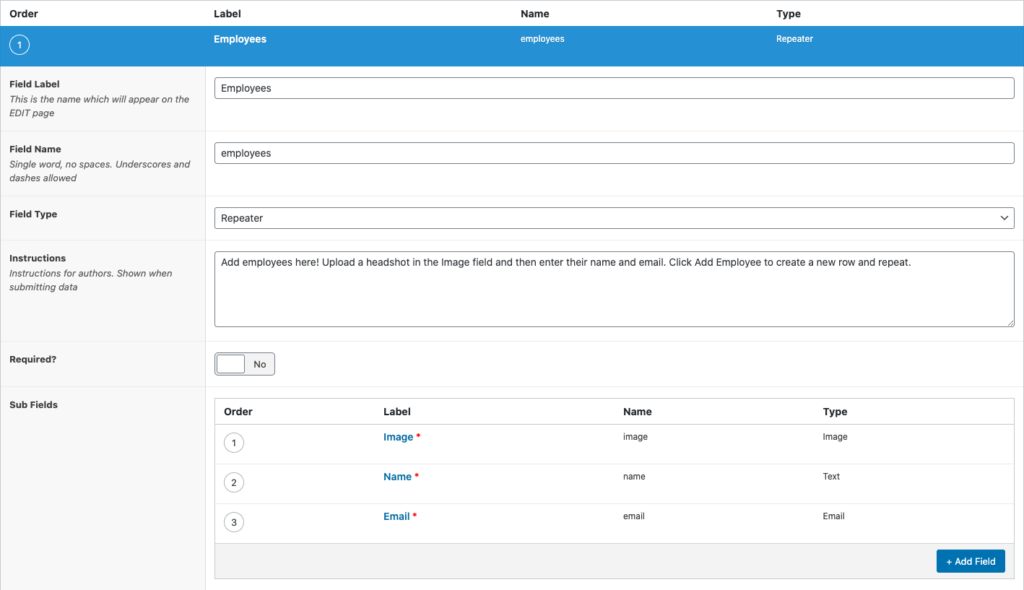1024x590 pixels.
Task: Click the image name cell in sub fields
Action: (635, 437)
